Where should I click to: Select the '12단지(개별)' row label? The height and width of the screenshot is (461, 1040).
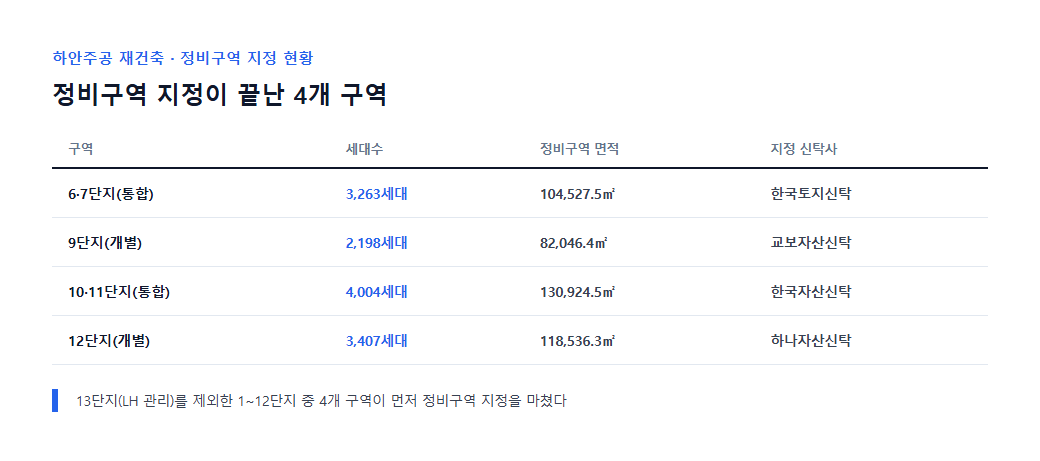click(109, 341)
